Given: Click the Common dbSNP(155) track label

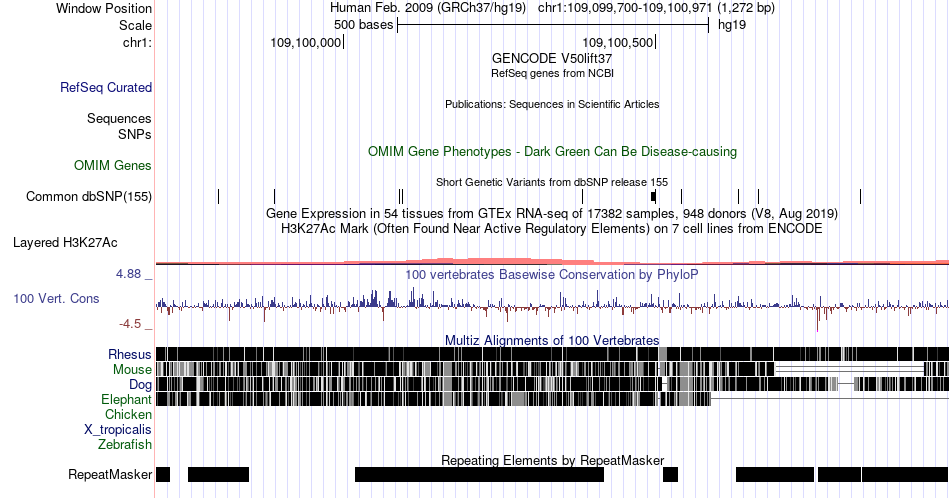Looking at the screenshot, I should coord(89,196).
